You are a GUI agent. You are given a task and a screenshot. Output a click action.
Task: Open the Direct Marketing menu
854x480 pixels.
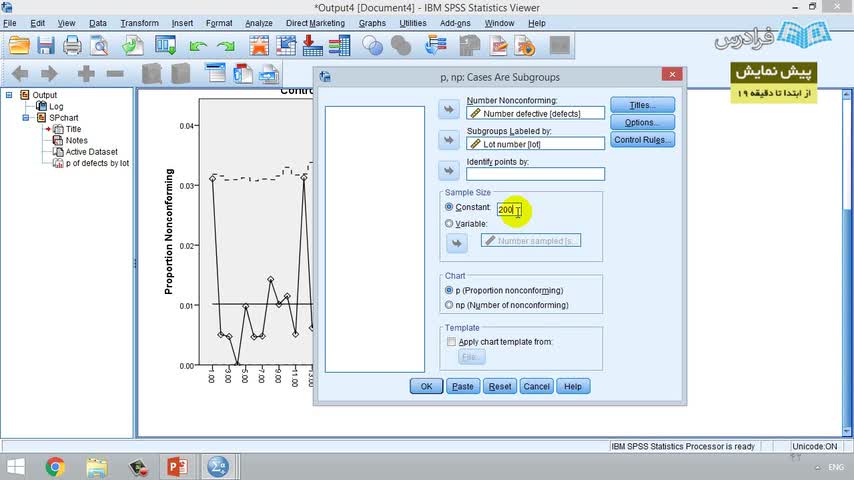point(315,23)
